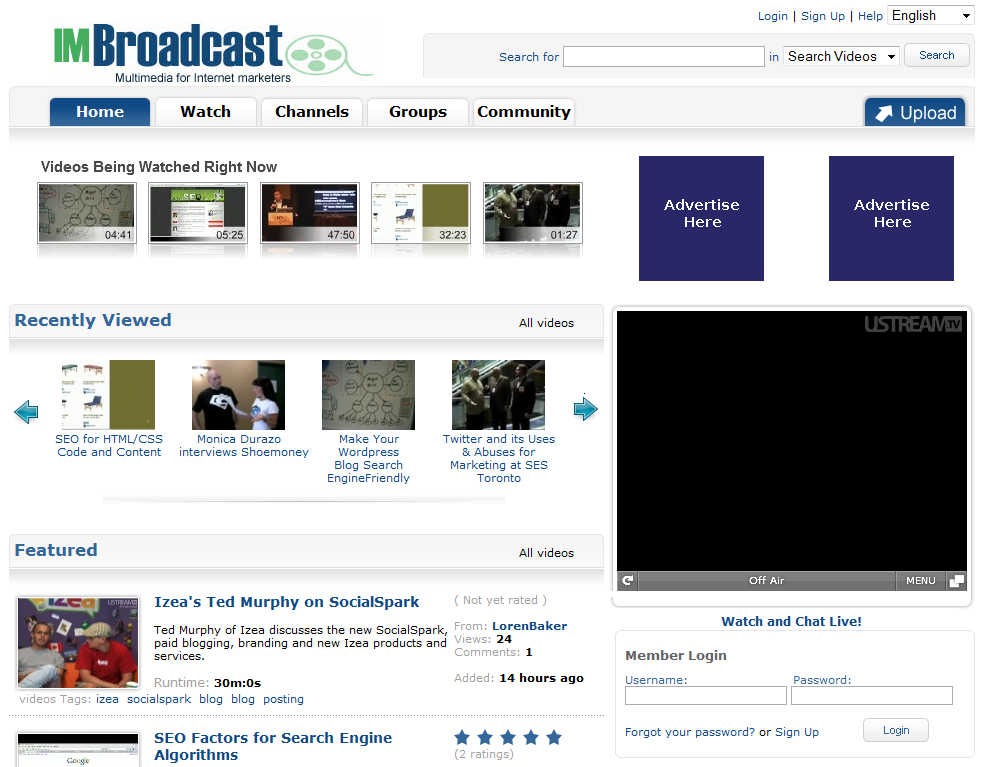Screen dimensions: 985x767
Task: Open the English language dropdown
Action: coord(930,15)
